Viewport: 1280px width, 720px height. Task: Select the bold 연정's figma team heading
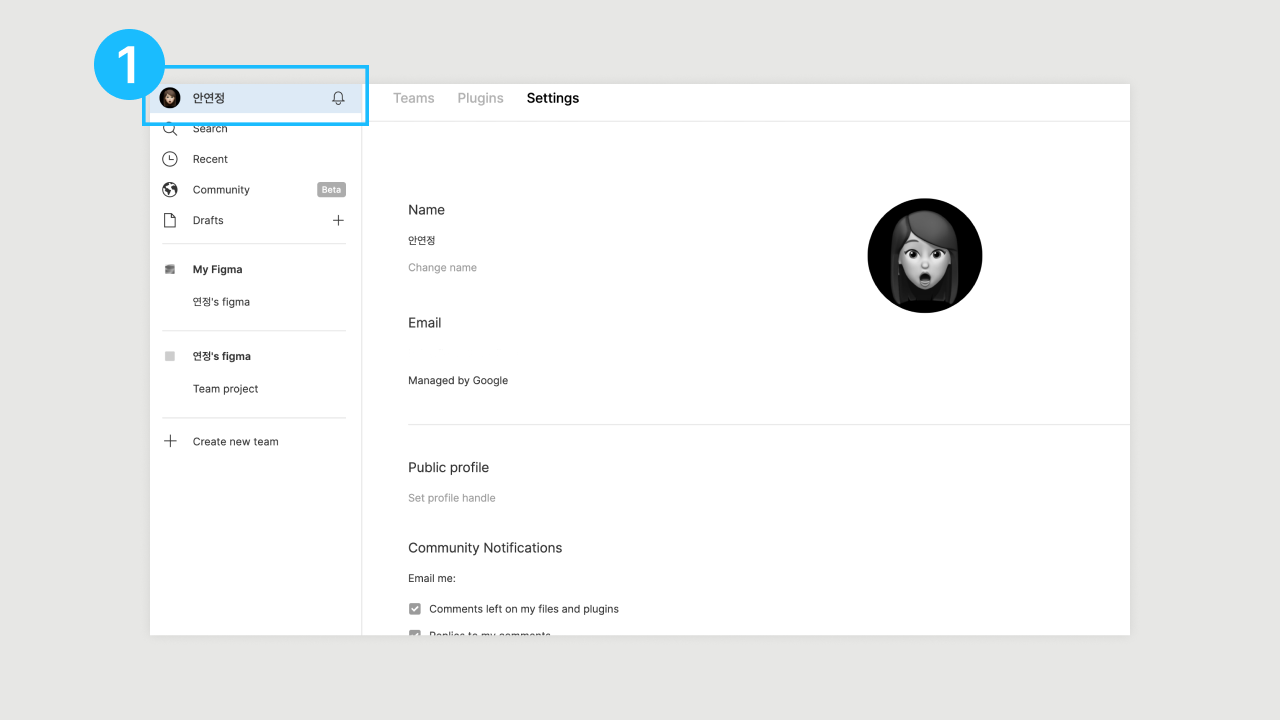[x=222, y=356]
